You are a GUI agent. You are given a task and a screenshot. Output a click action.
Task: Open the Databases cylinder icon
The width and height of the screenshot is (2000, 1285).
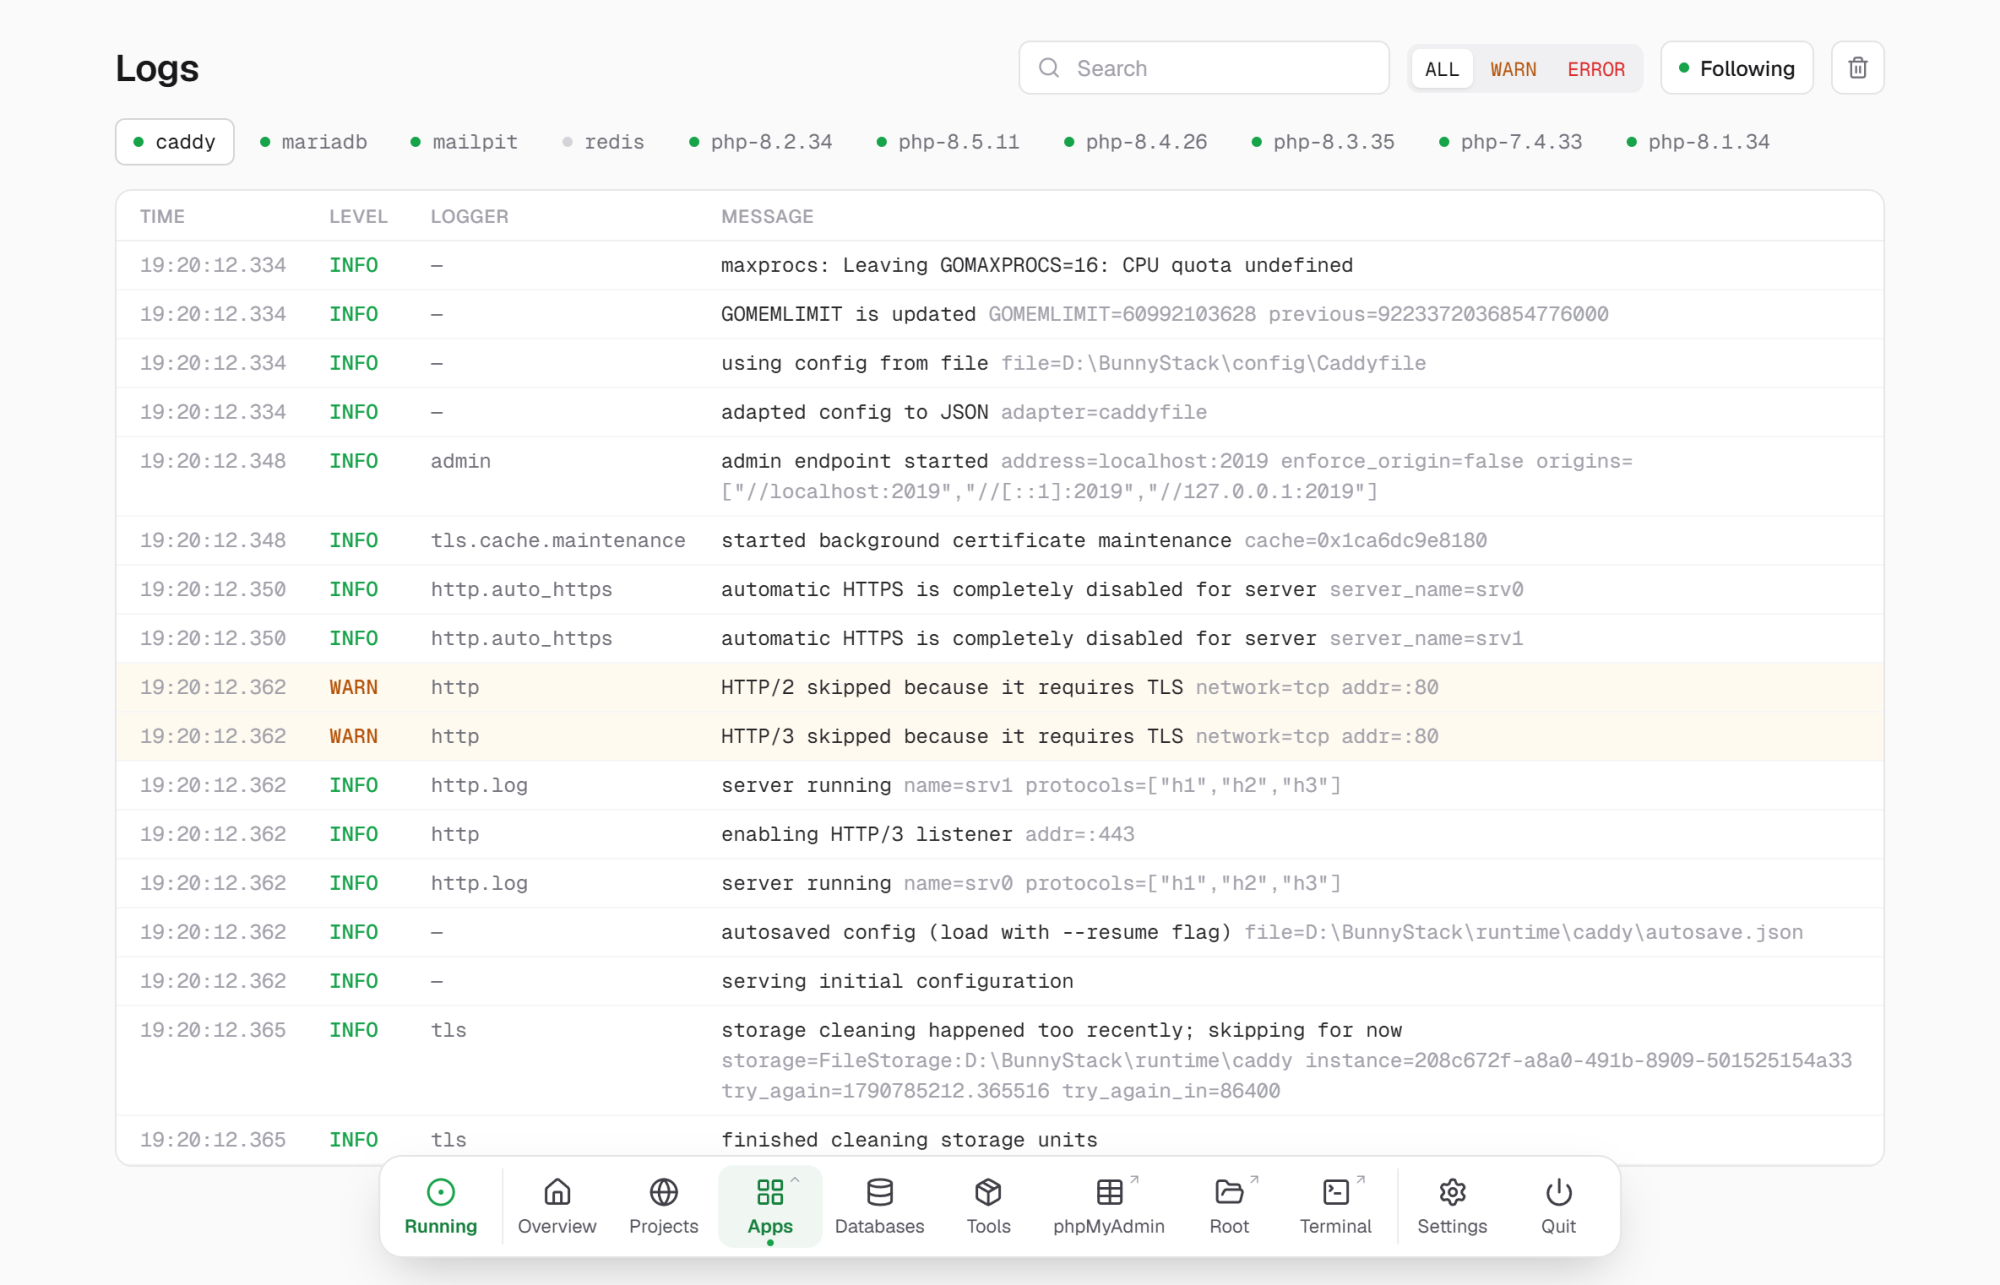click(x=880, y=1191)
